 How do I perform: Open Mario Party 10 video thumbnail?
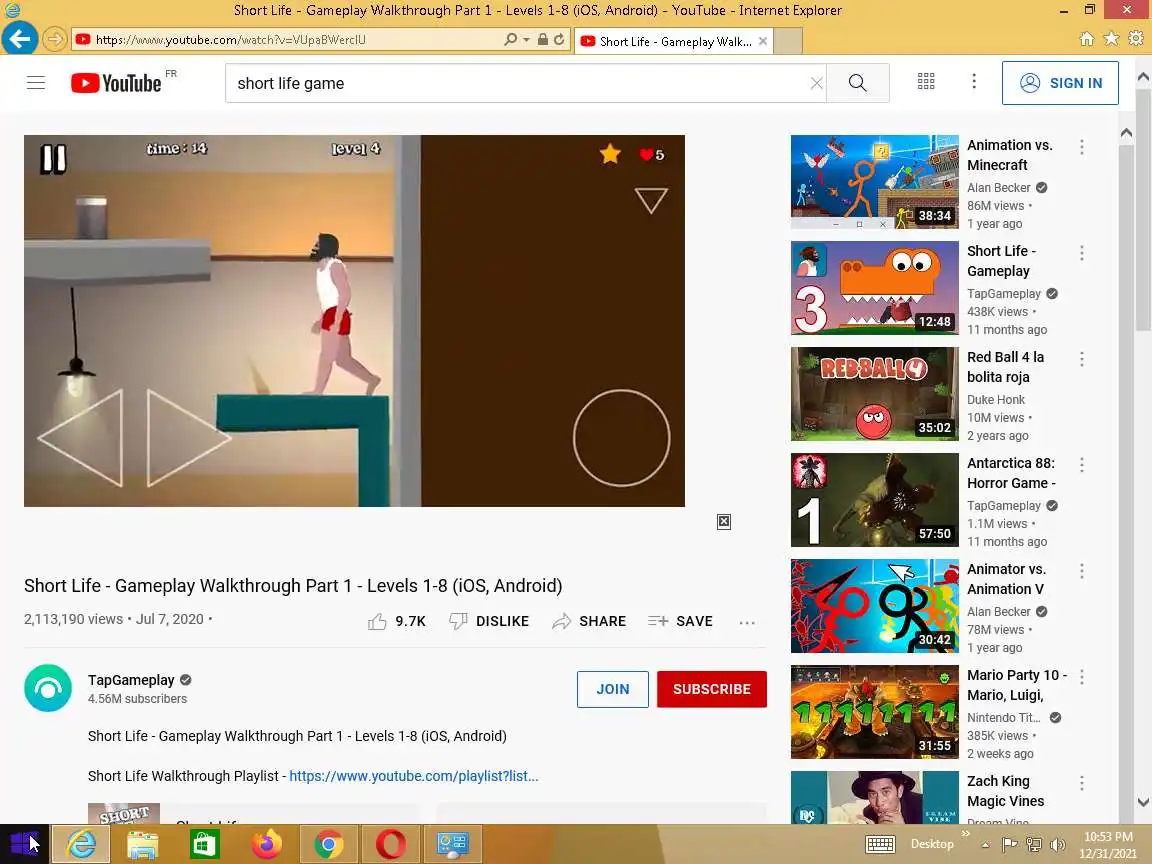point(874,712)
